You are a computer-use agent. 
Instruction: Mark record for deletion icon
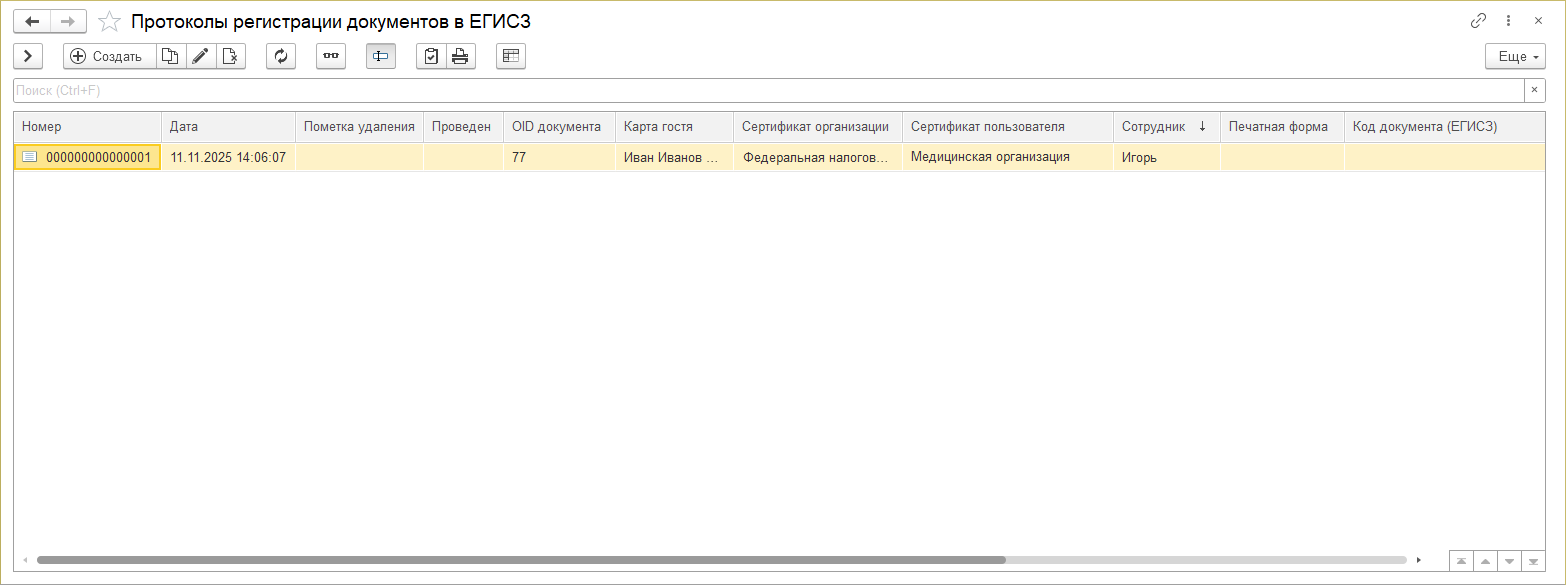(231, 56)
